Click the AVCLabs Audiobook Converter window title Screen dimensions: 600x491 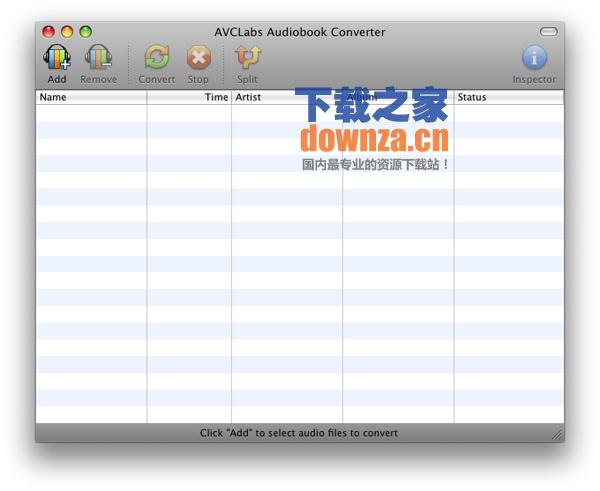click(x=300, y=32)
